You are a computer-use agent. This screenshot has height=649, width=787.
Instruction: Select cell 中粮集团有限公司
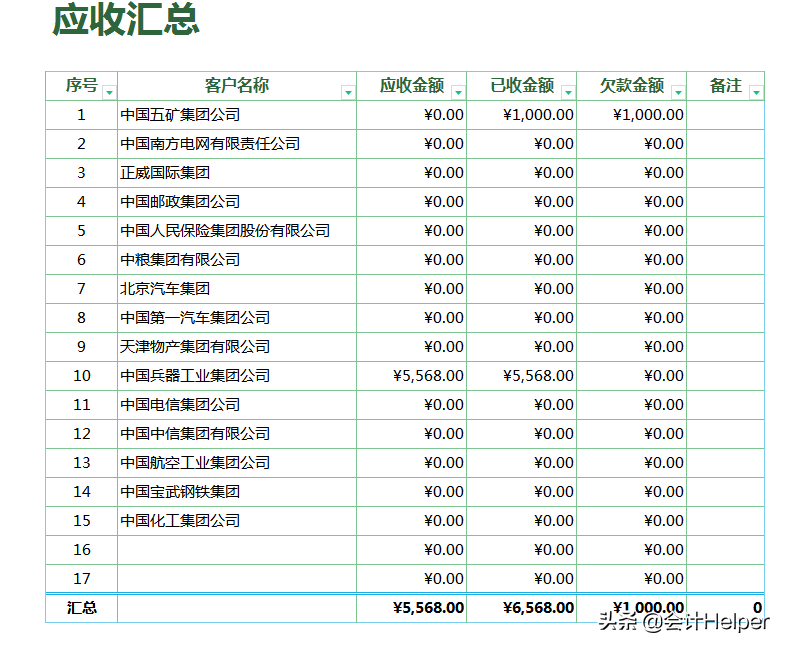237,260
